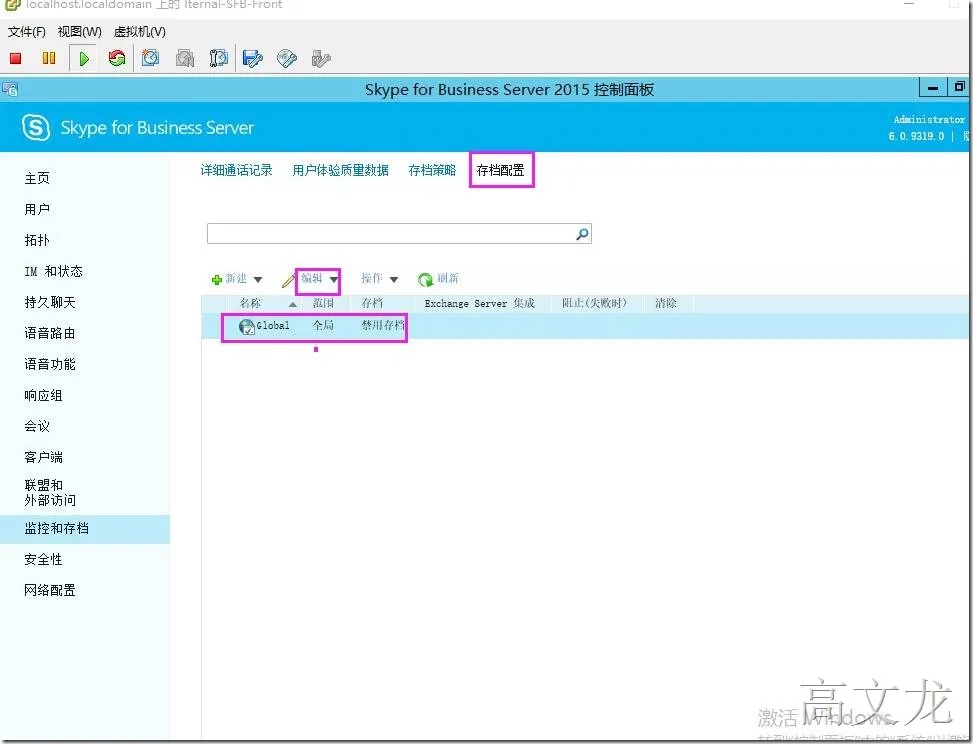Click the snapshot manager toolbar icon
The width and height of the screenshot is (973, 744).
tap(218, 58)
